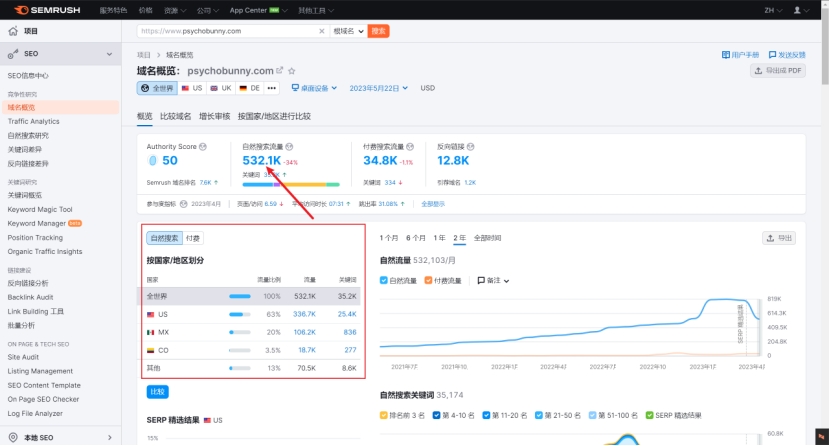Image resolution: width=830 pixels, height=446 pixels.
Task: Toggle 第 4-10 名 checkbox
Action: [x=436, y=415]
